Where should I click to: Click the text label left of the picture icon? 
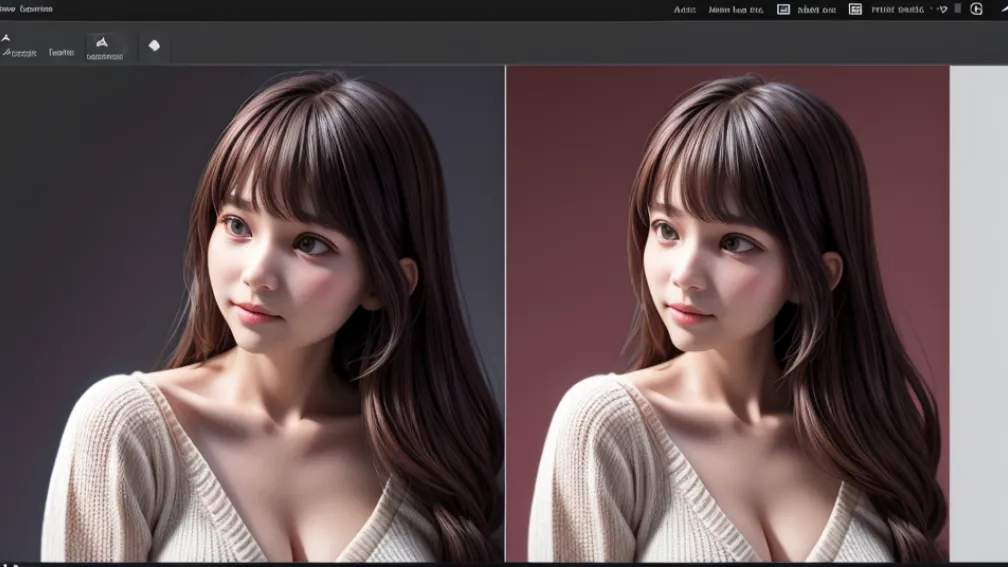click(x=735, y=10)
